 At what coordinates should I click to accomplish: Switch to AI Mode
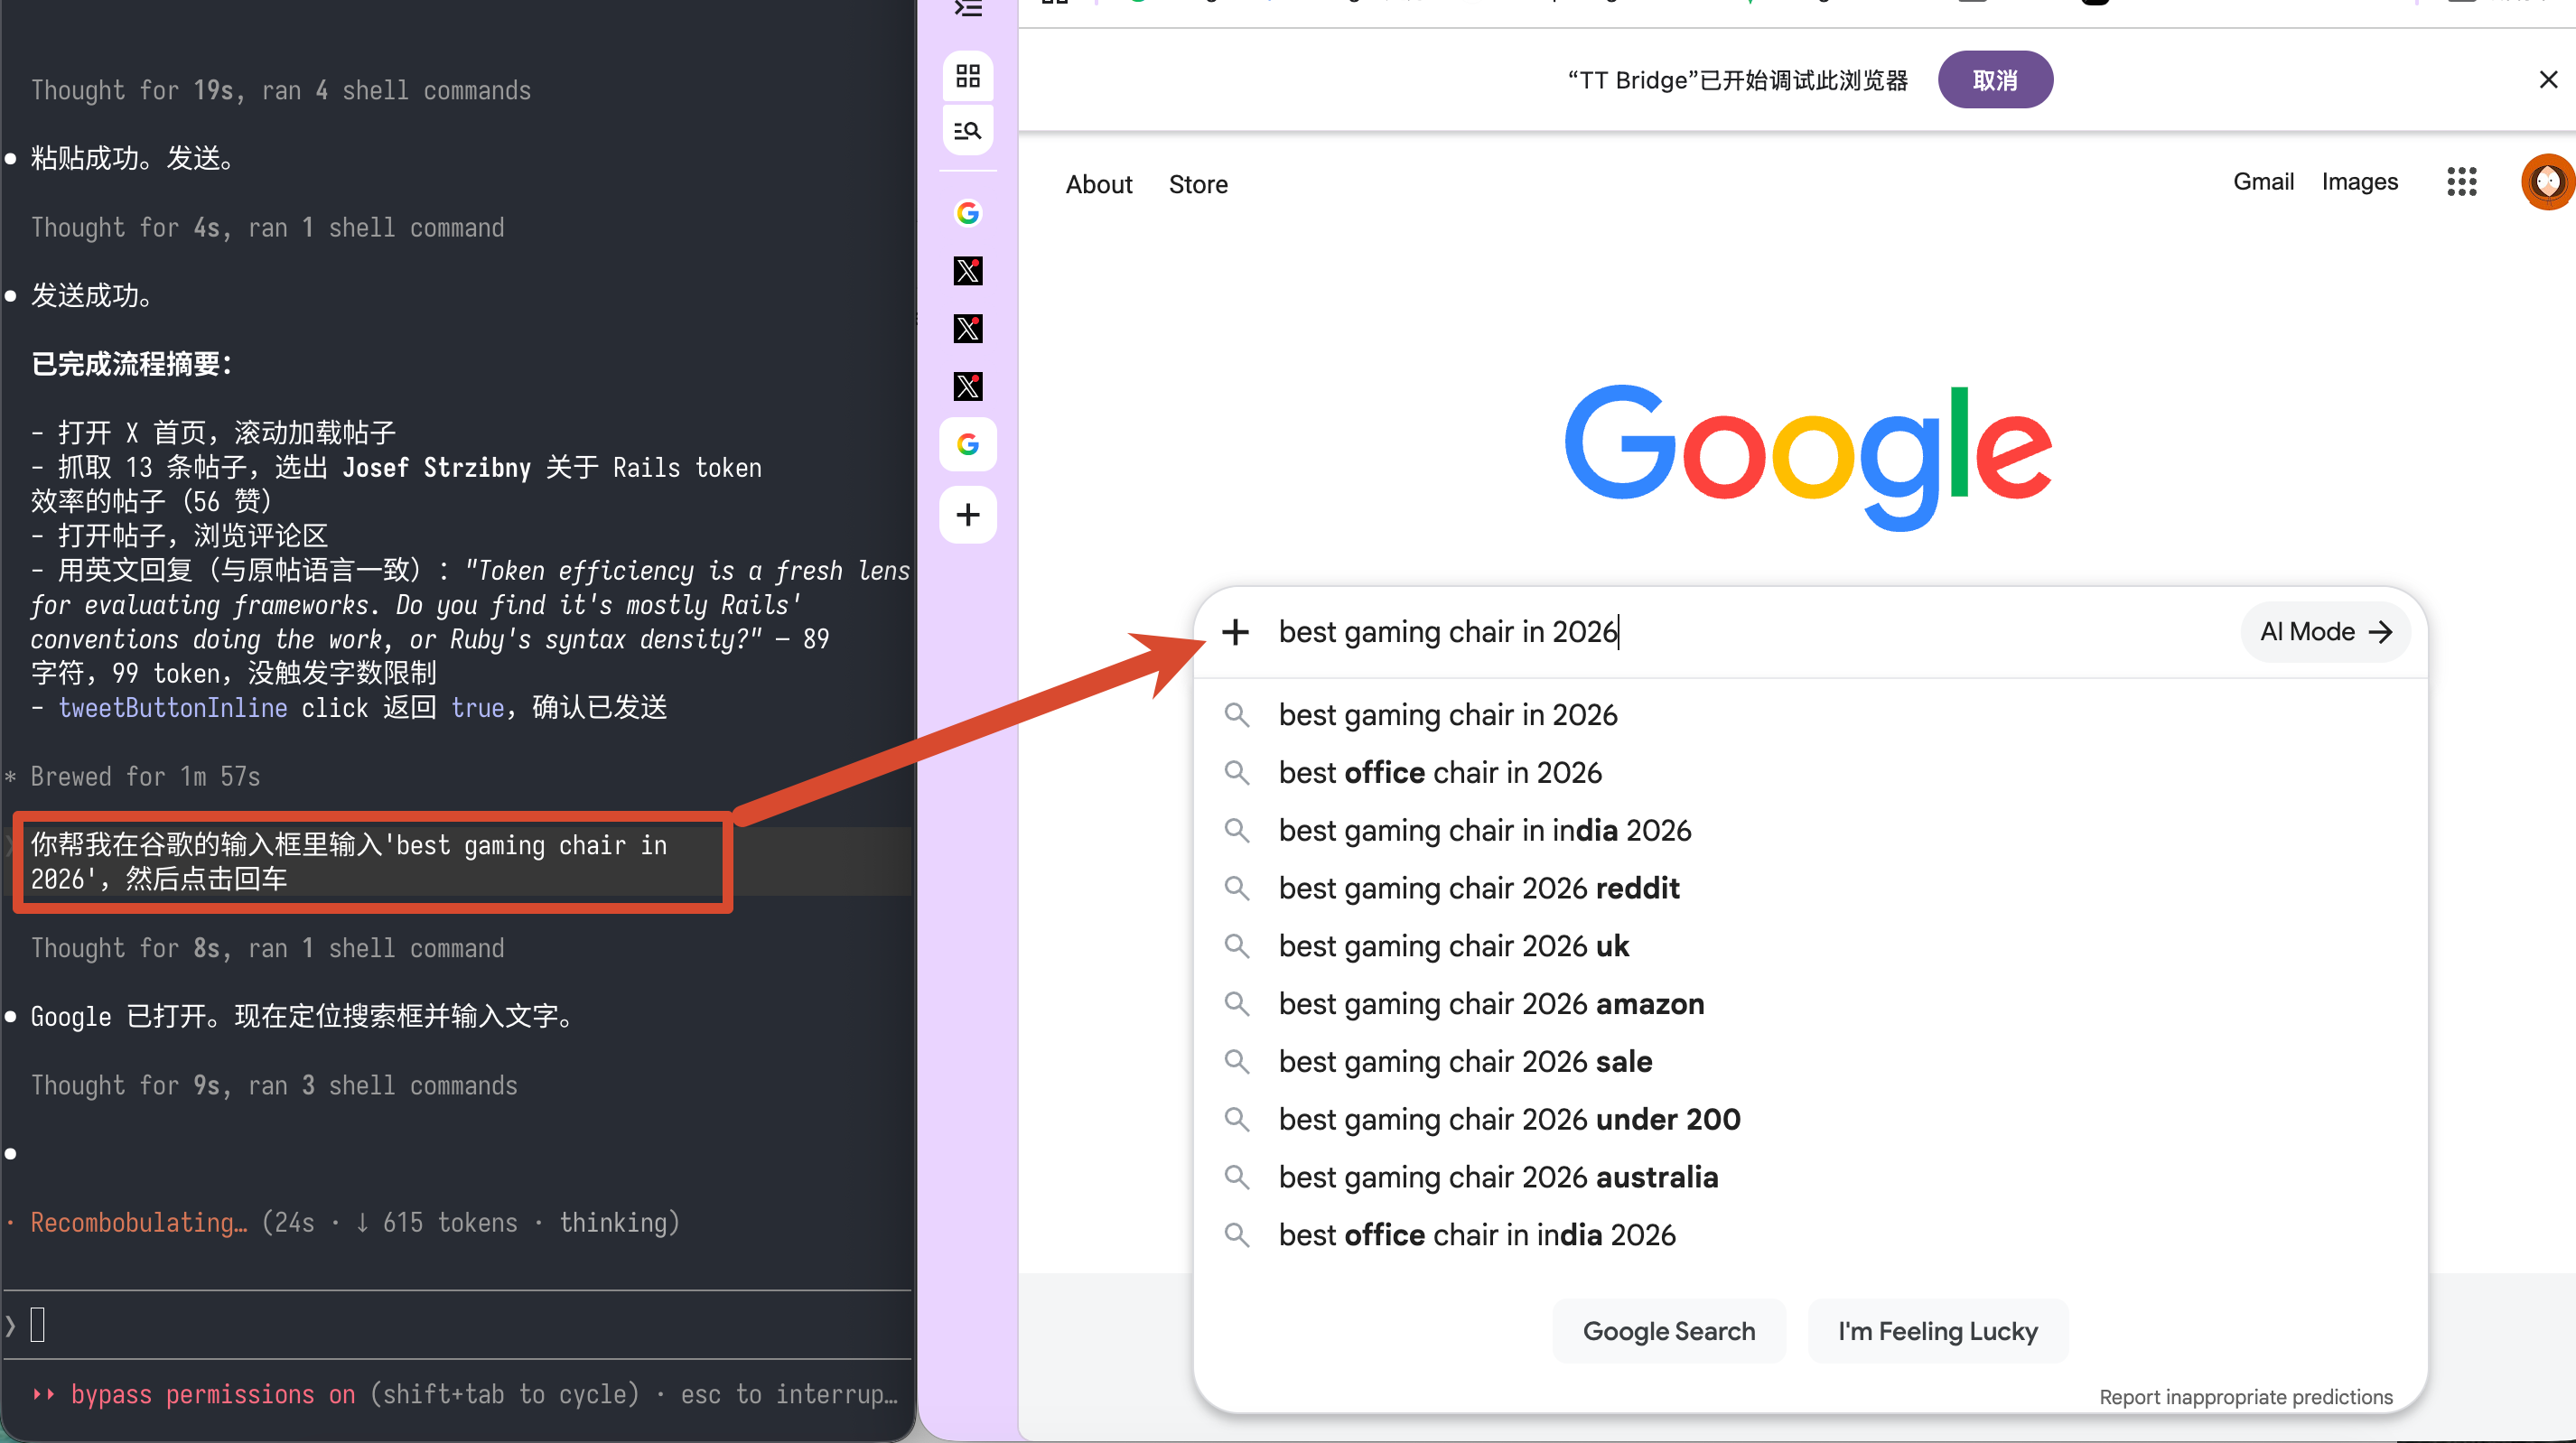coord(2325,632)
